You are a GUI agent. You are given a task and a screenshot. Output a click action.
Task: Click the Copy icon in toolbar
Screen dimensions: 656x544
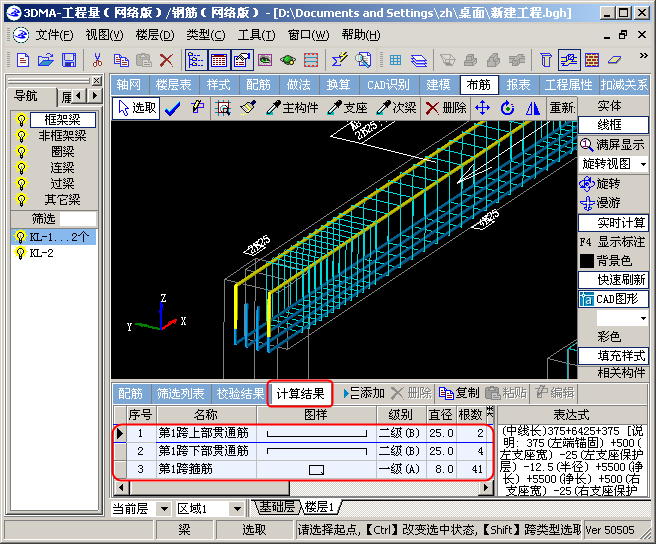[x=121, y=60]
